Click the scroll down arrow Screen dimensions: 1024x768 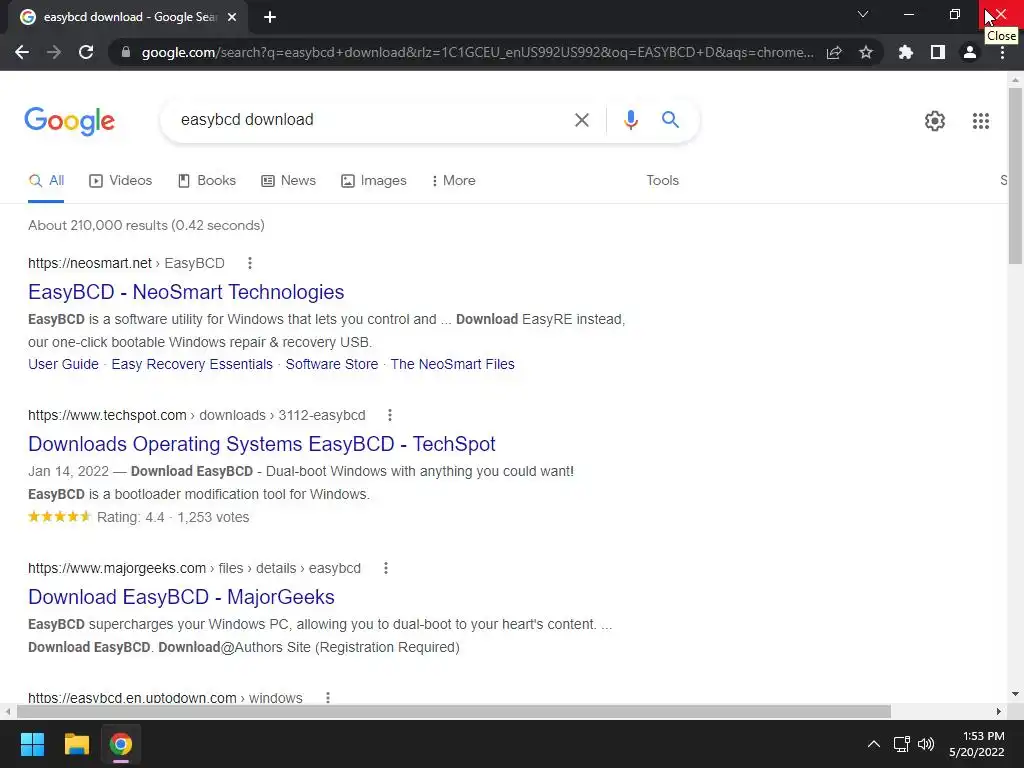click(x=1015, y=694)
